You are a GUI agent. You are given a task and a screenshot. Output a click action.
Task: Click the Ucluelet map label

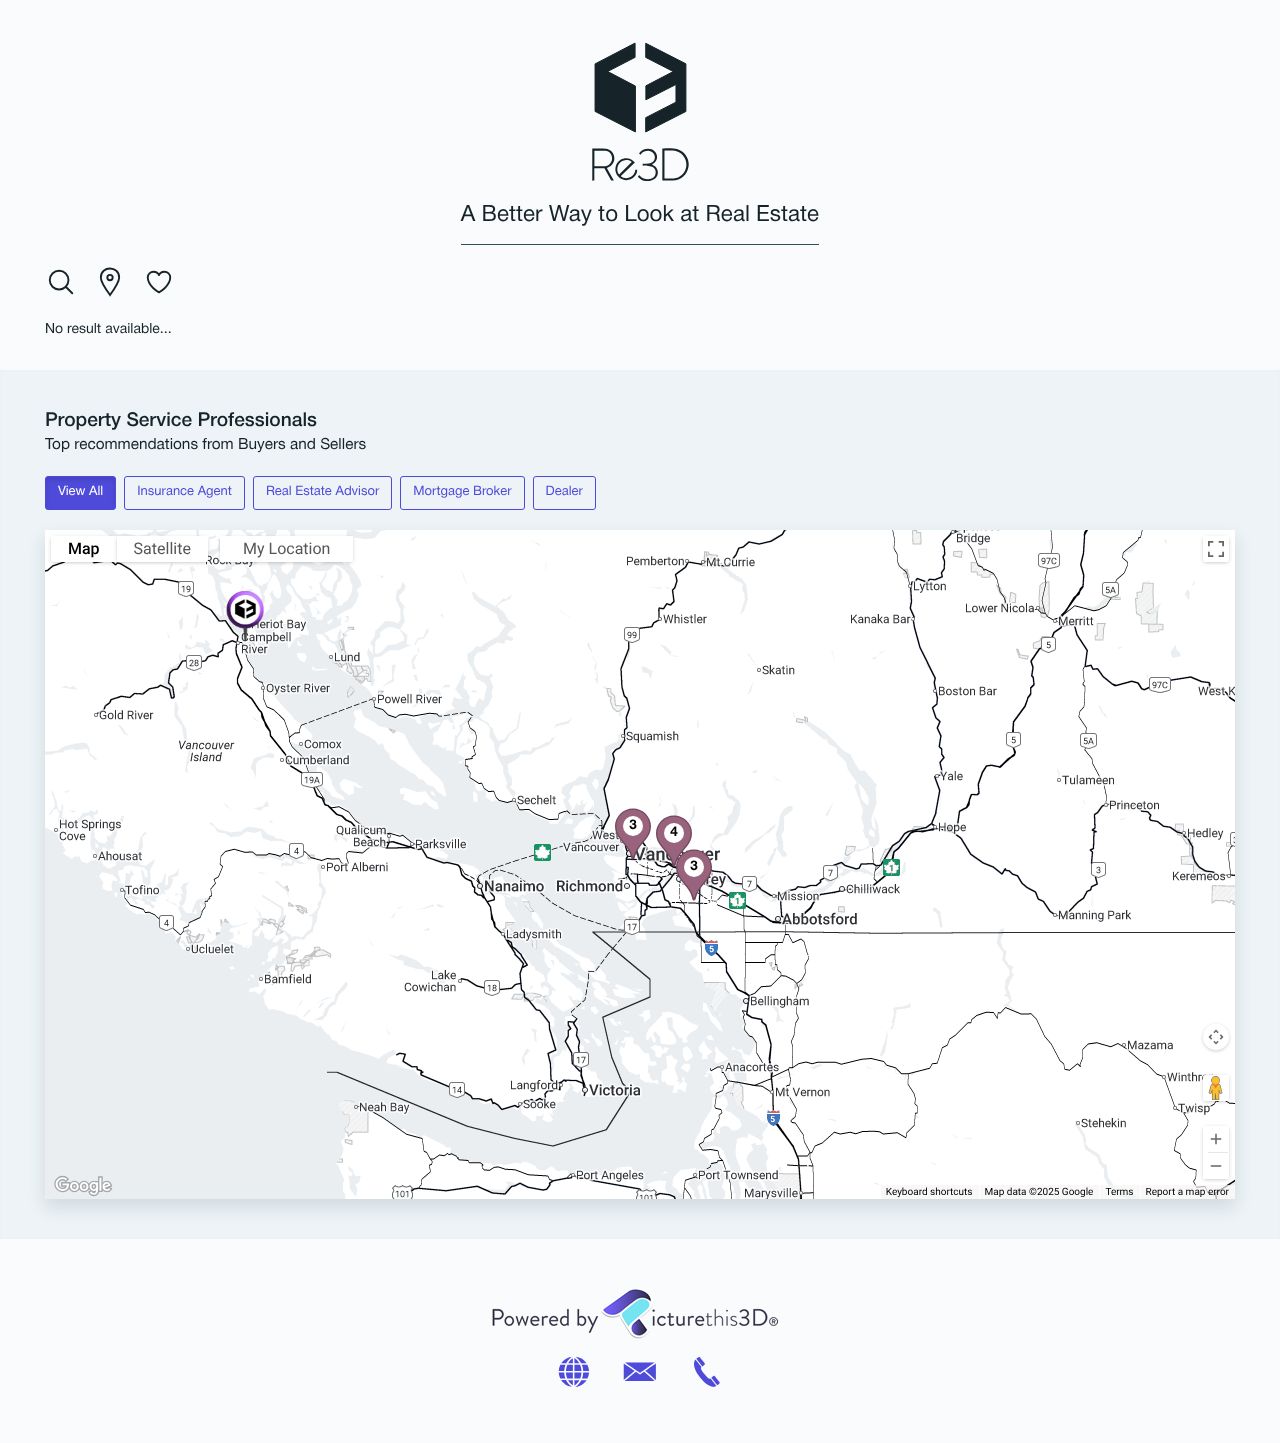(212, 949)
